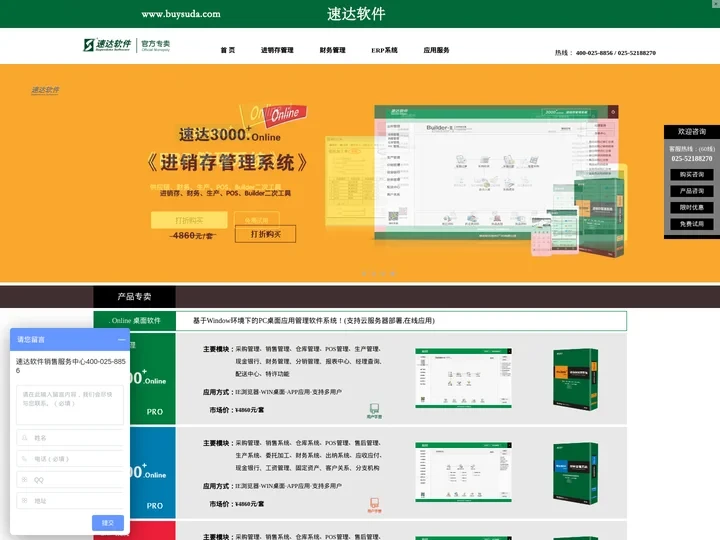720x540 pixels.
Task: Open the 进销存管理 nav menu item
Action: pyautogui.click(x=277, y=50)
